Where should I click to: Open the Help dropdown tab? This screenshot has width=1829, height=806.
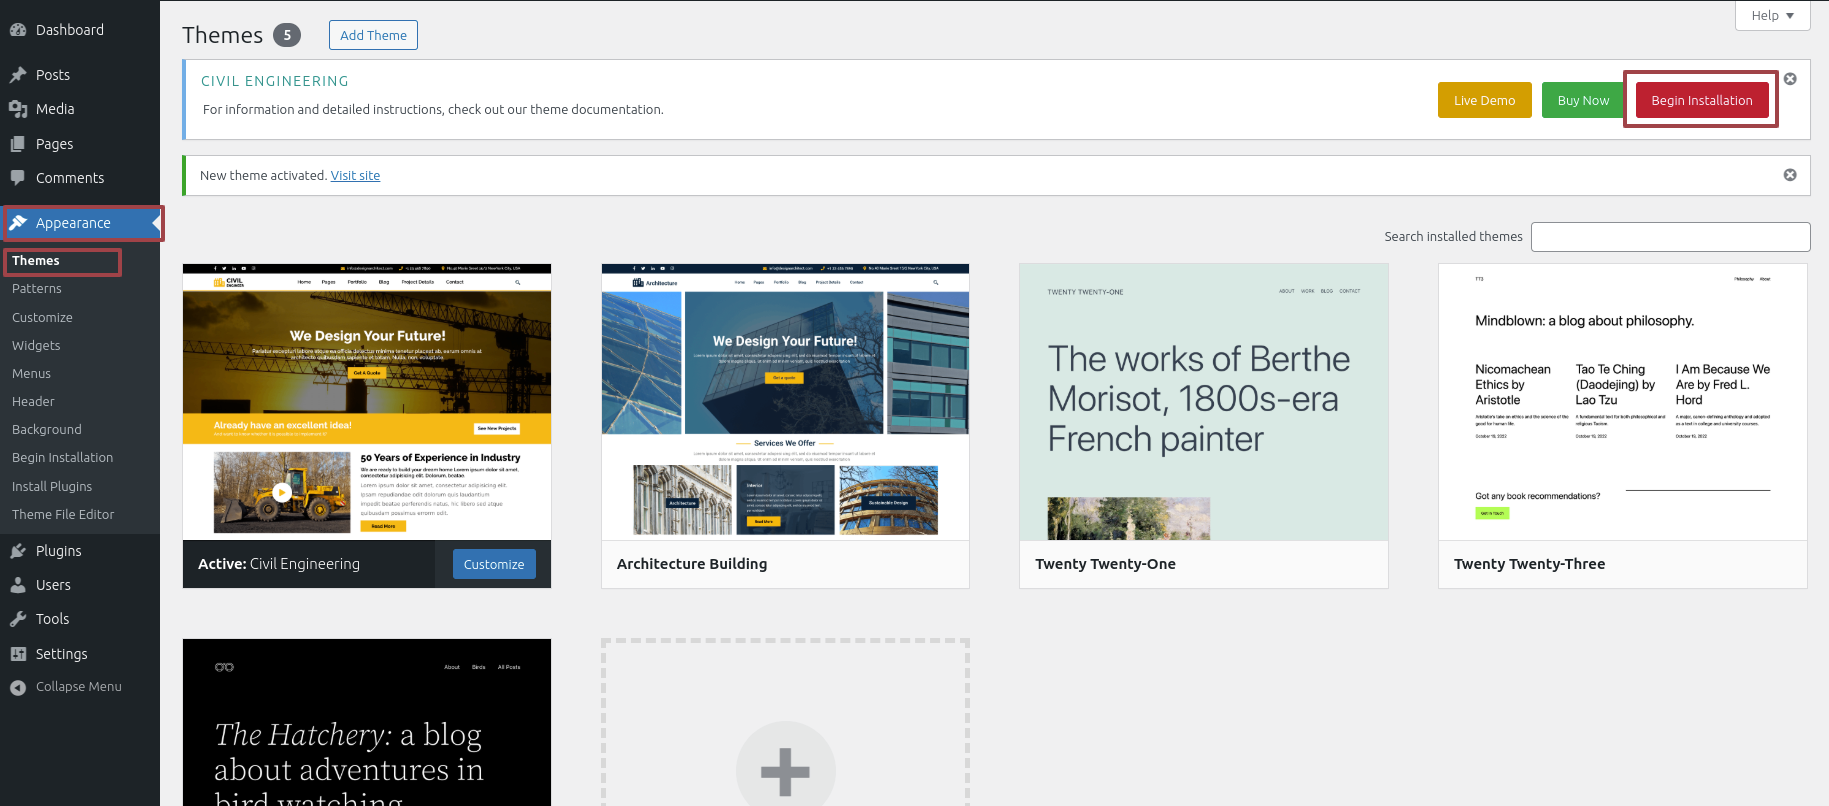click(1773, 15)
